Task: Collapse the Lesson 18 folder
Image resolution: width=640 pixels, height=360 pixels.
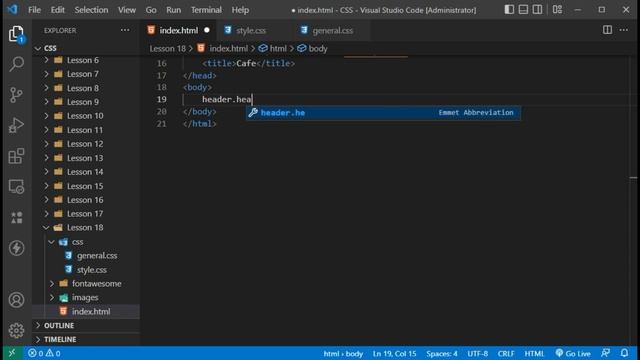Action: pos(86,228)
